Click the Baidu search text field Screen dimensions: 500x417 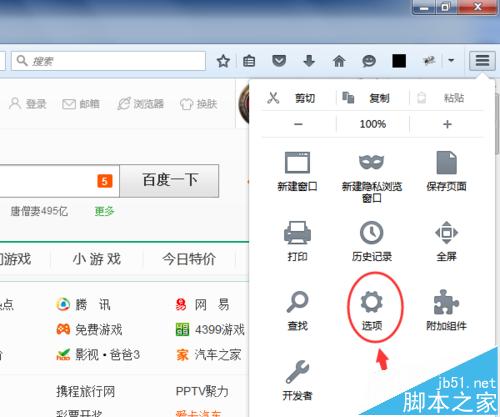[59, 181]
